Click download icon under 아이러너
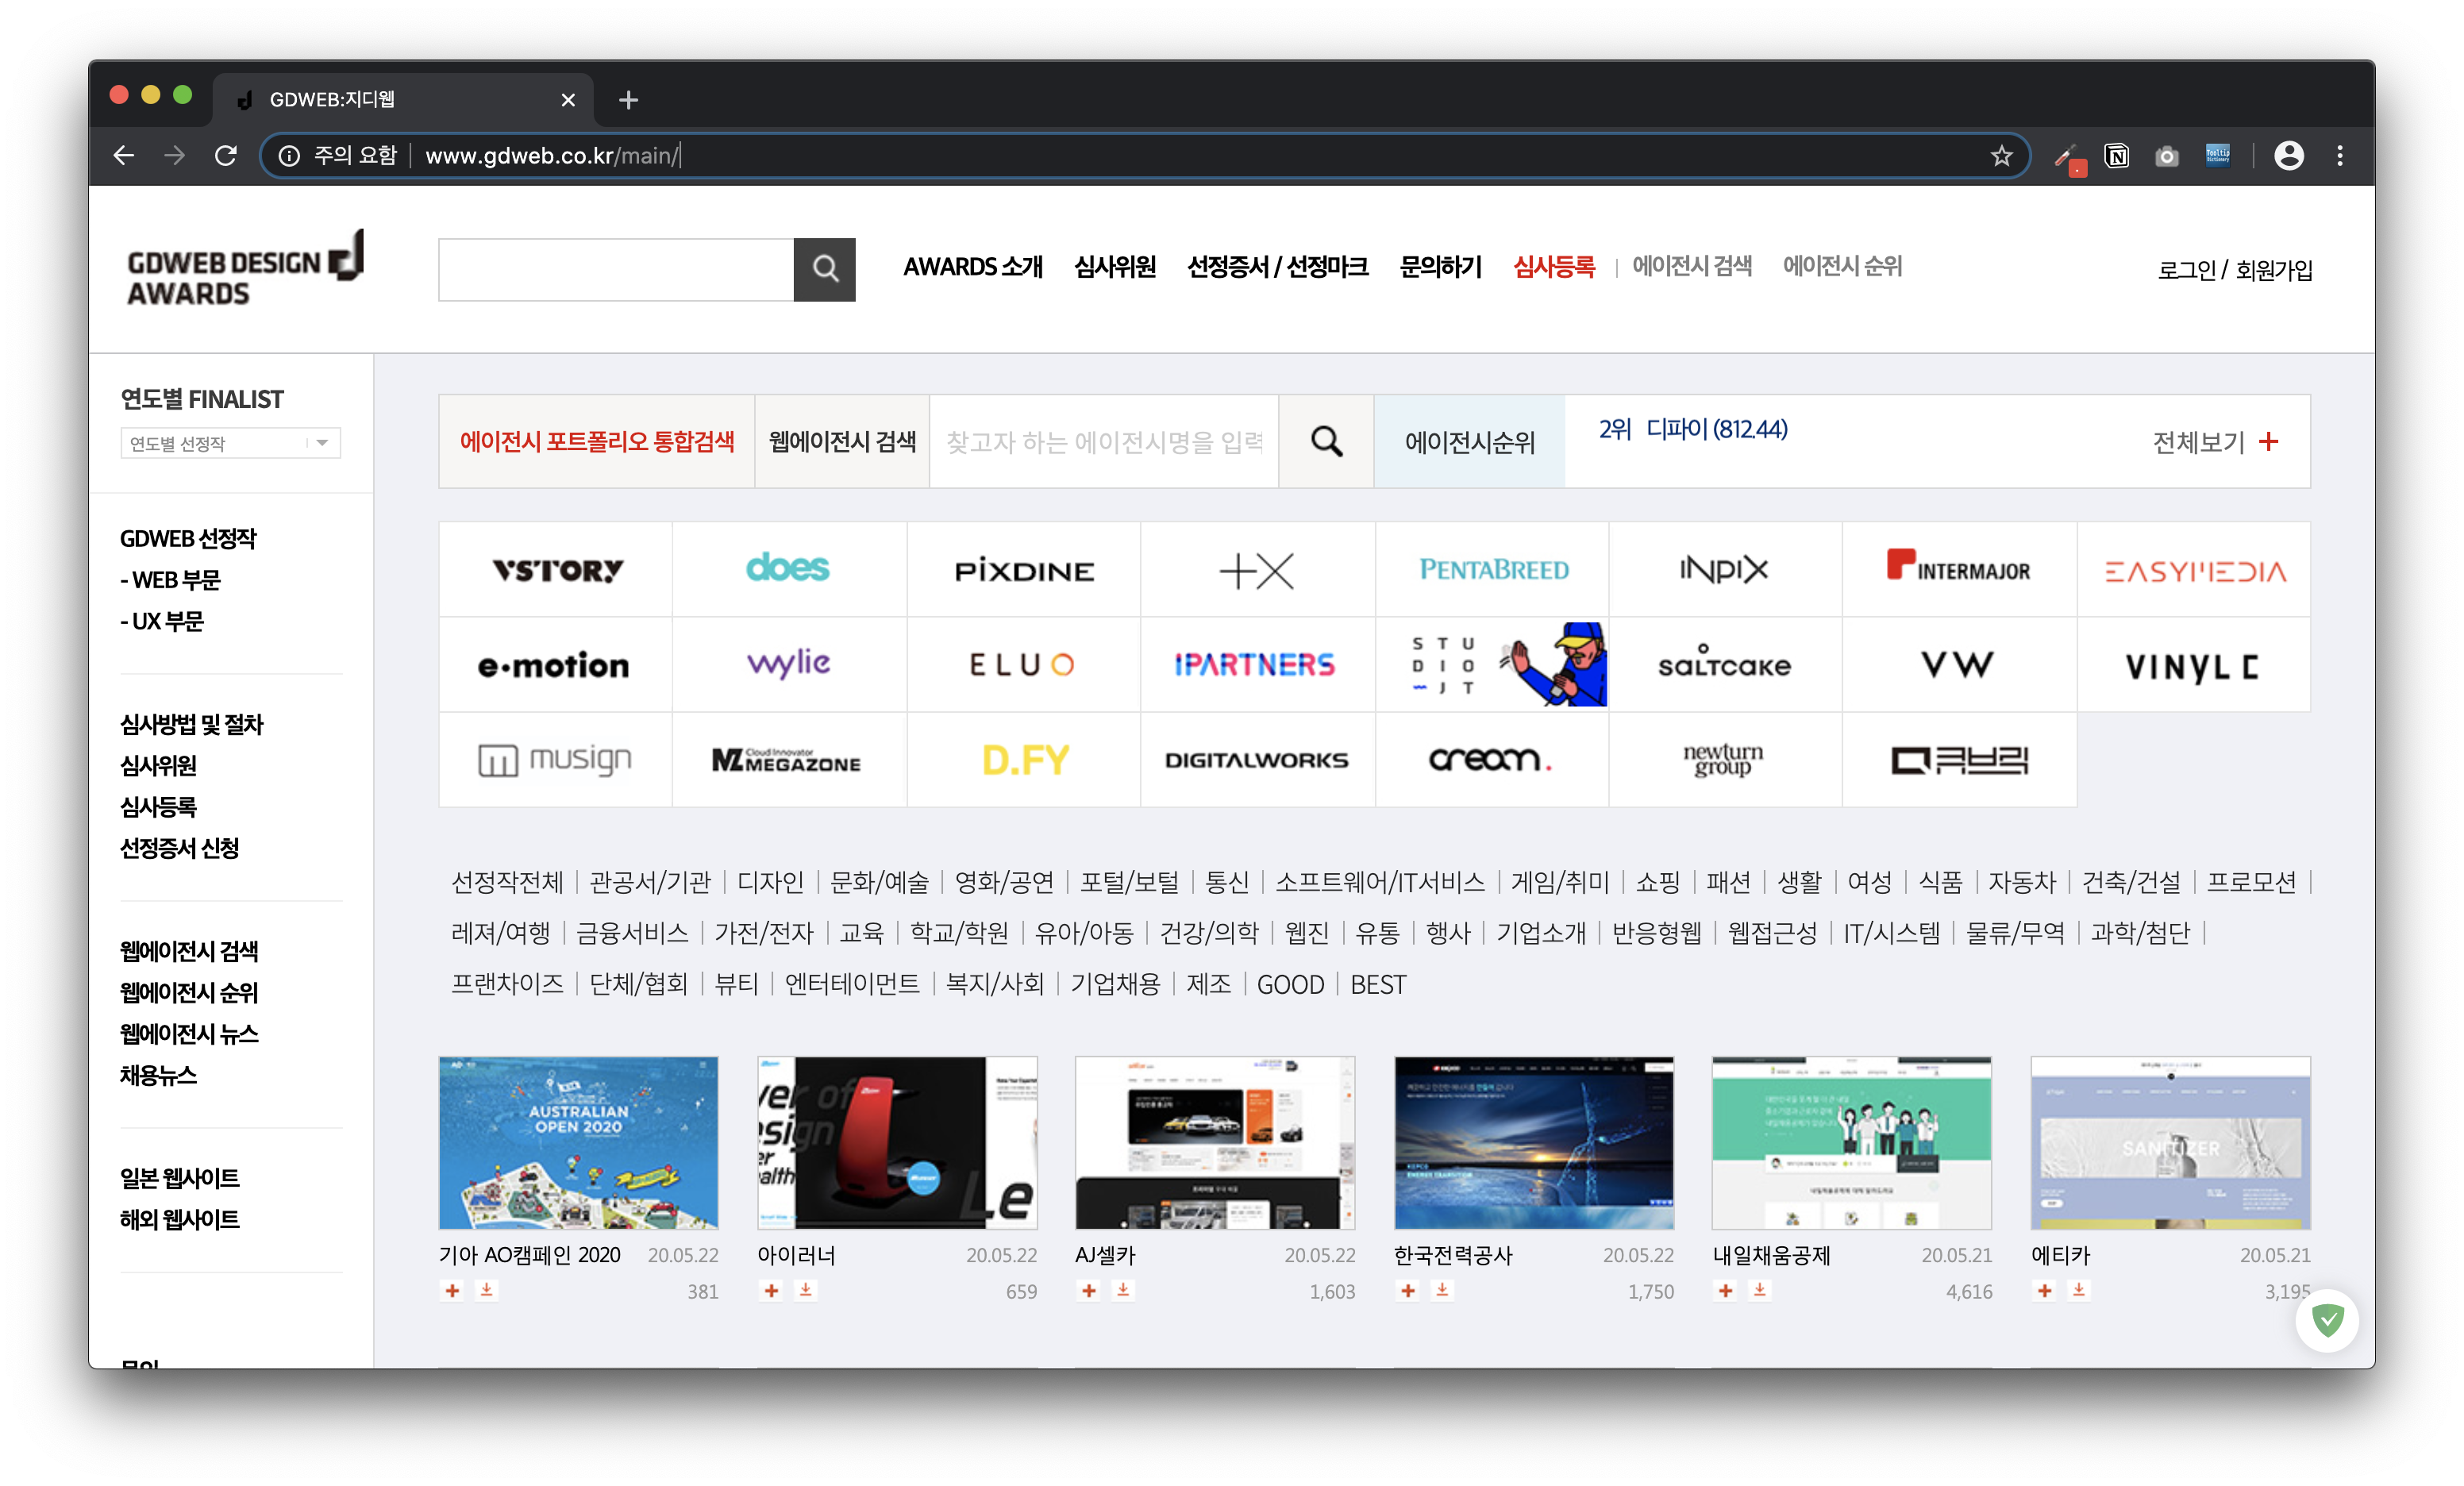The image size is (2464, 1486). [x=805, y=1291]
